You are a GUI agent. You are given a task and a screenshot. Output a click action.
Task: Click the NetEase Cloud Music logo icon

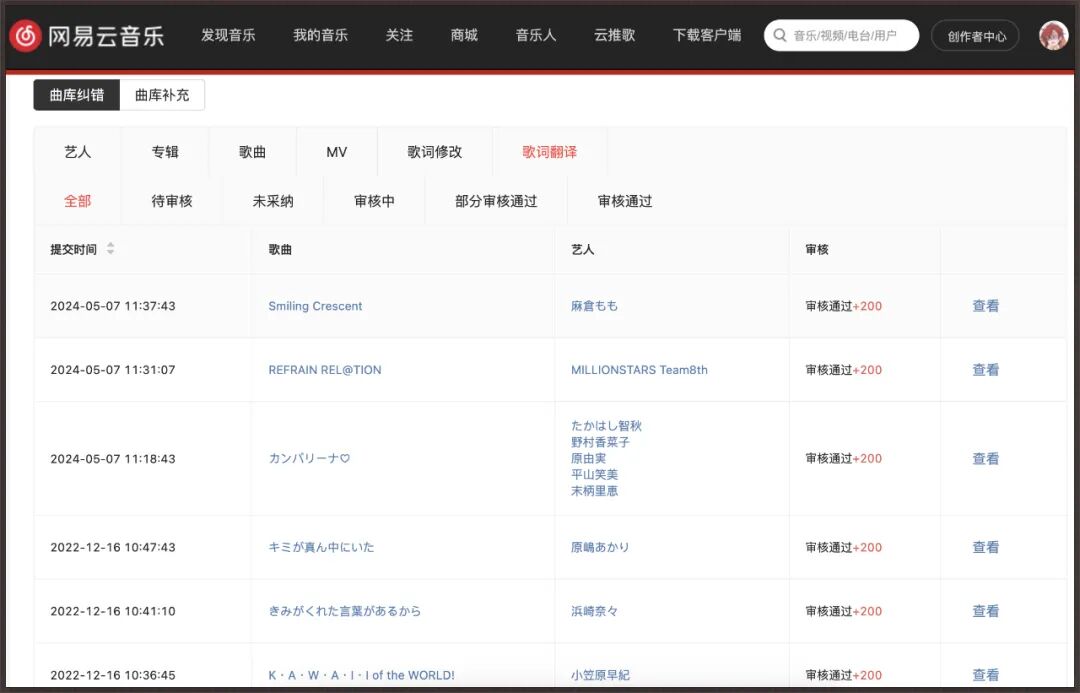point(25,35)
